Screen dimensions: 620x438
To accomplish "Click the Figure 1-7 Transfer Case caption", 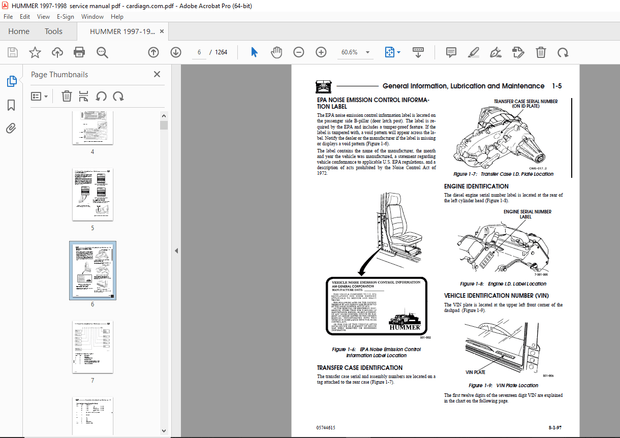I will [503, 174].
